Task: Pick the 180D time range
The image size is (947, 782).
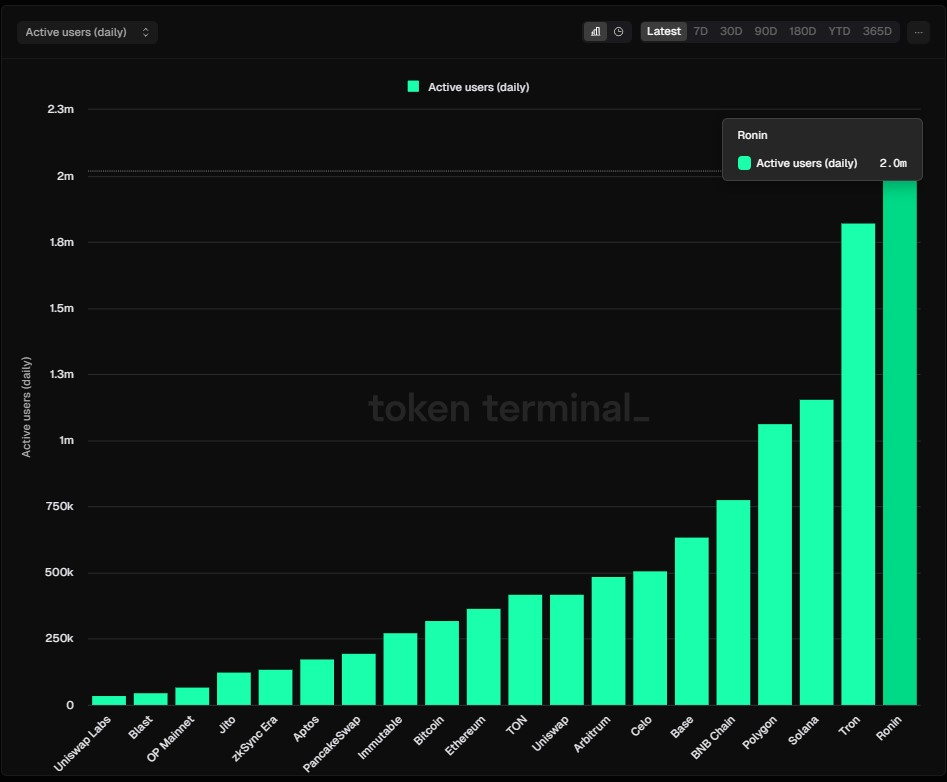Action: coord(802,32)
